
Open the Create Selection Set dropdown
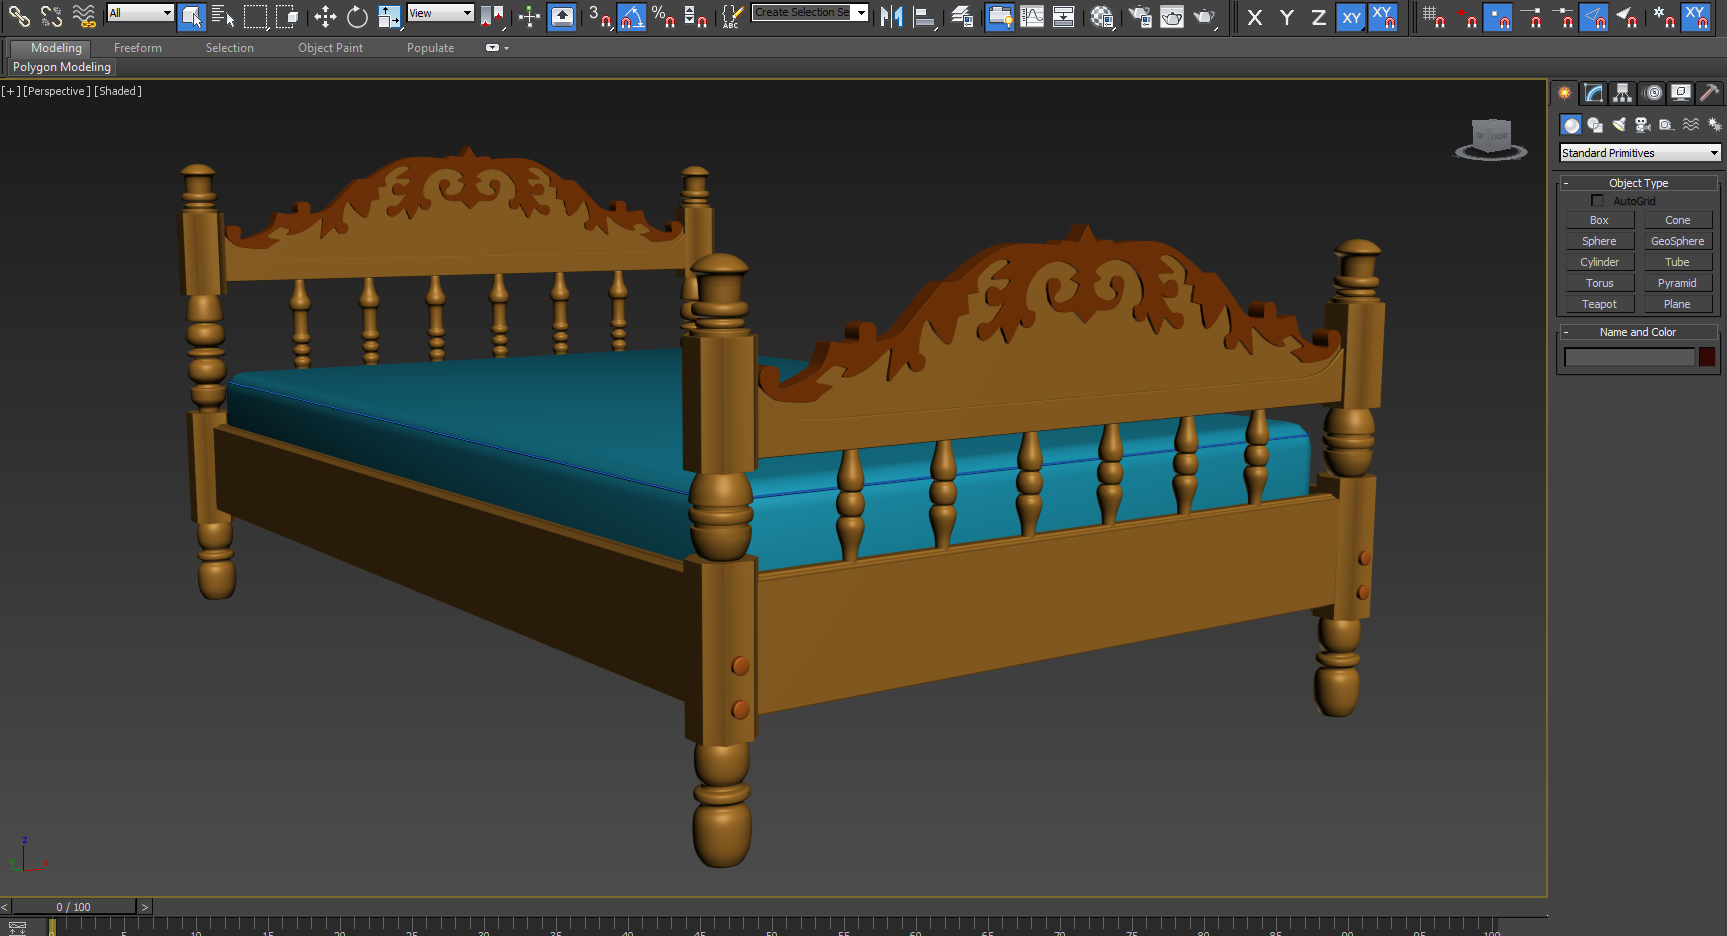[x=810, y=13]
